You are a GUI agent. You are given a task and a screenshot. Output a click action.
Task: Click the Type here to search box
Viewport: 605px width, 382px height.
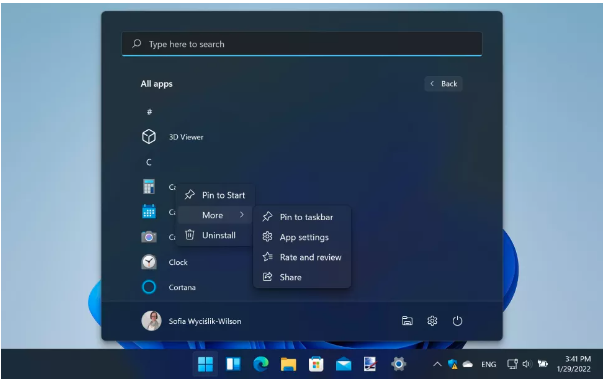(x=302, y=44)
